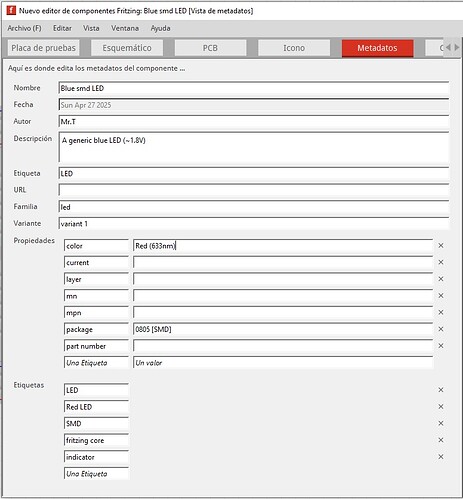463x499 pixels.
Task: Remove the color property row
Action: click(x=441, y=246)
